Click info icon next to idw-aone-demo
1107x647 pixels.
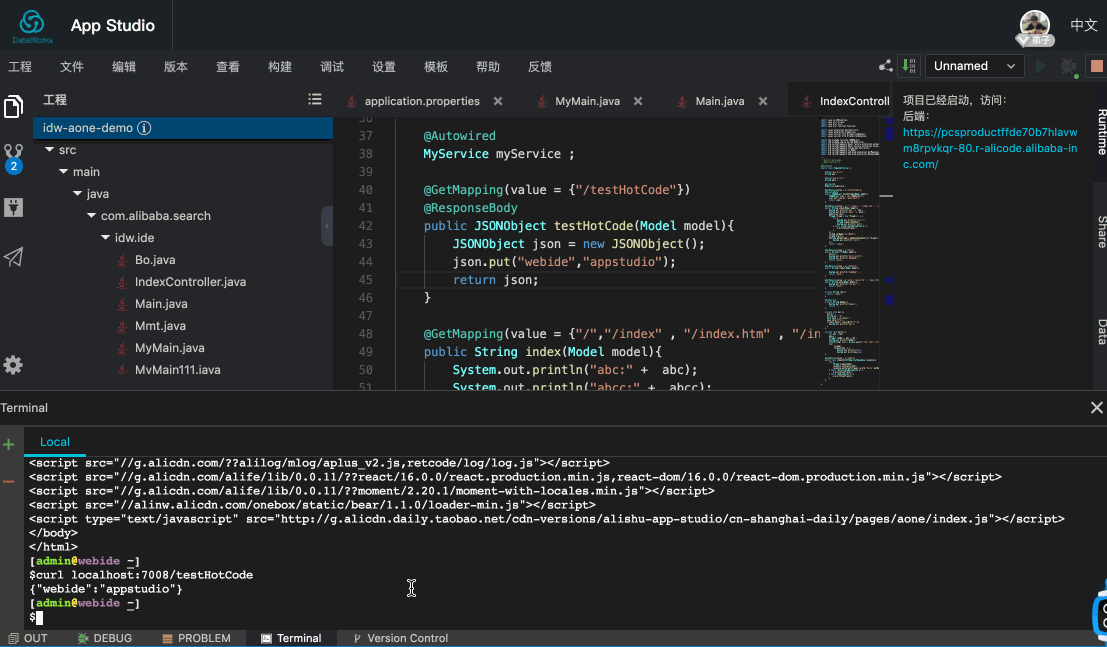(x=144, y=128)
